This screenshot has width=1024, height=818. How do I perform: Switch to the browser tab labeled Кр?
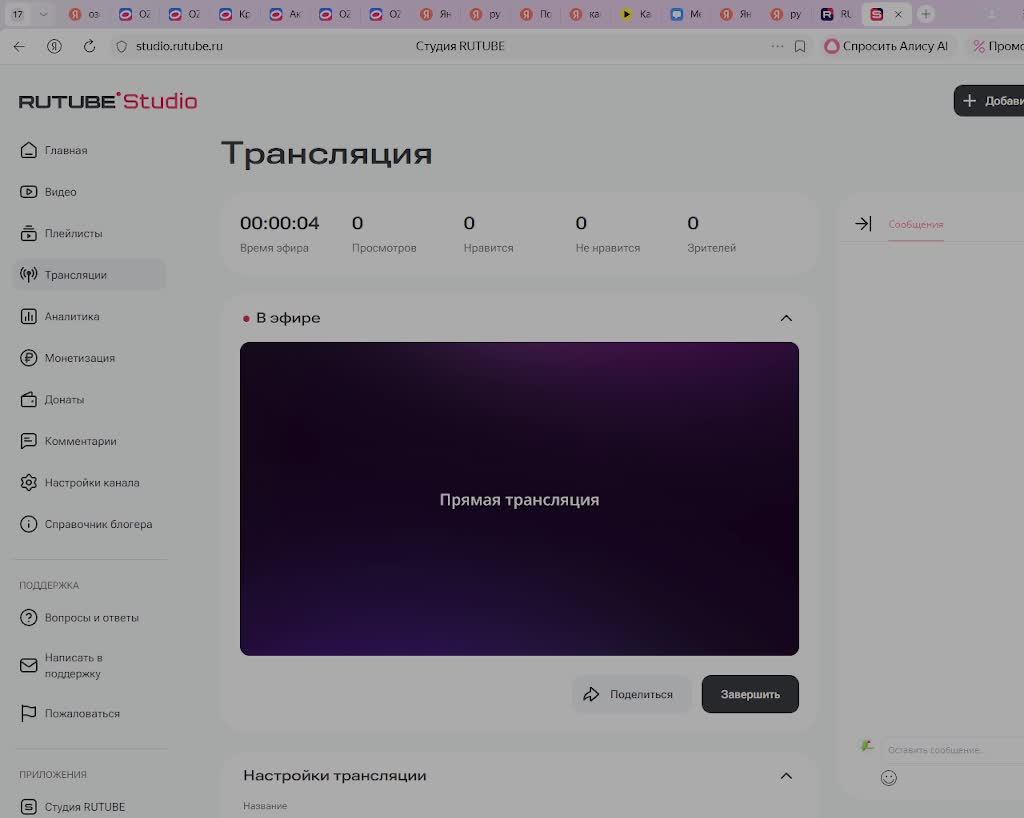click(234, 14)
